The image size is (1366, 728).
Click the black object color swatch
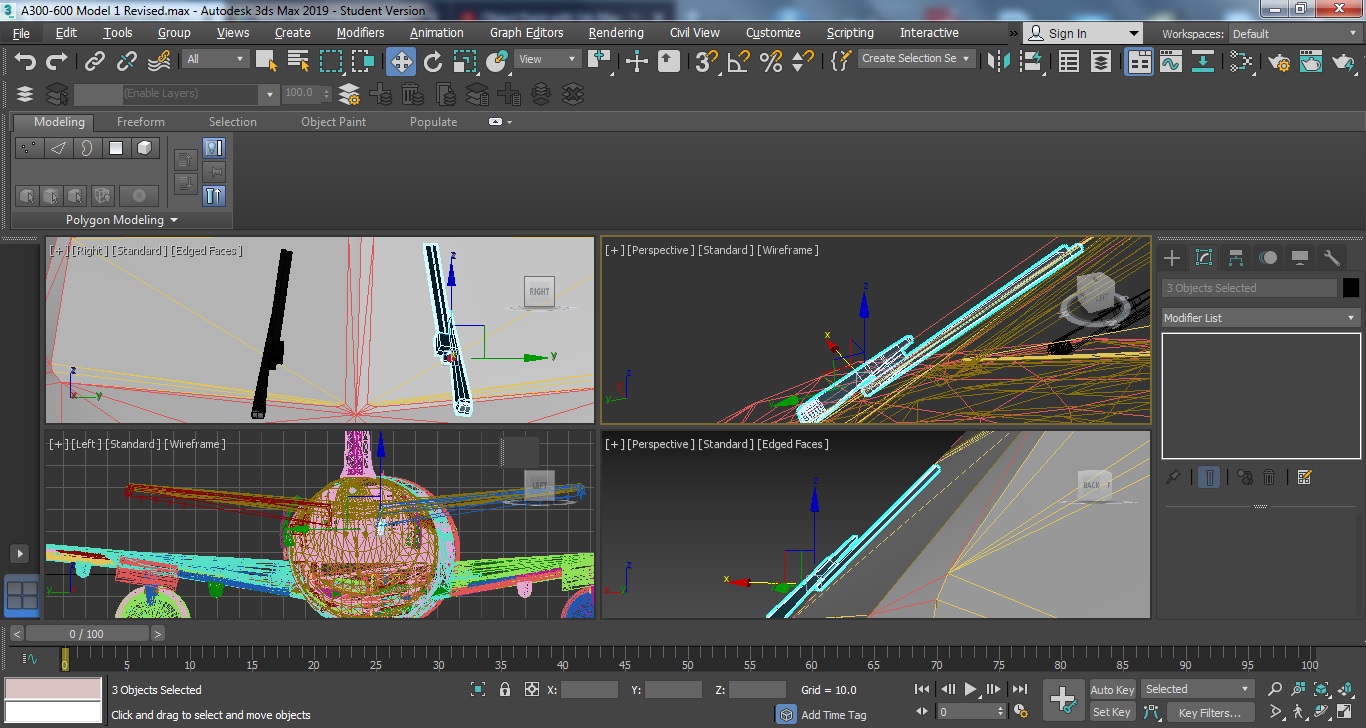pyautogui.click(x=1351, y=288)
